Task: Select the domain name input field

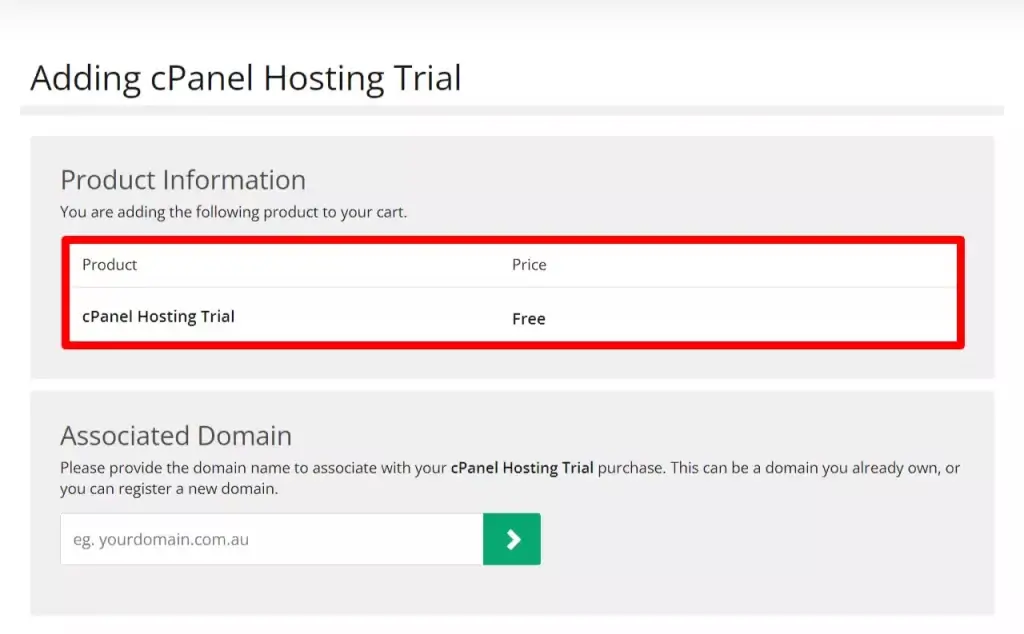Action: coord(270,538)
